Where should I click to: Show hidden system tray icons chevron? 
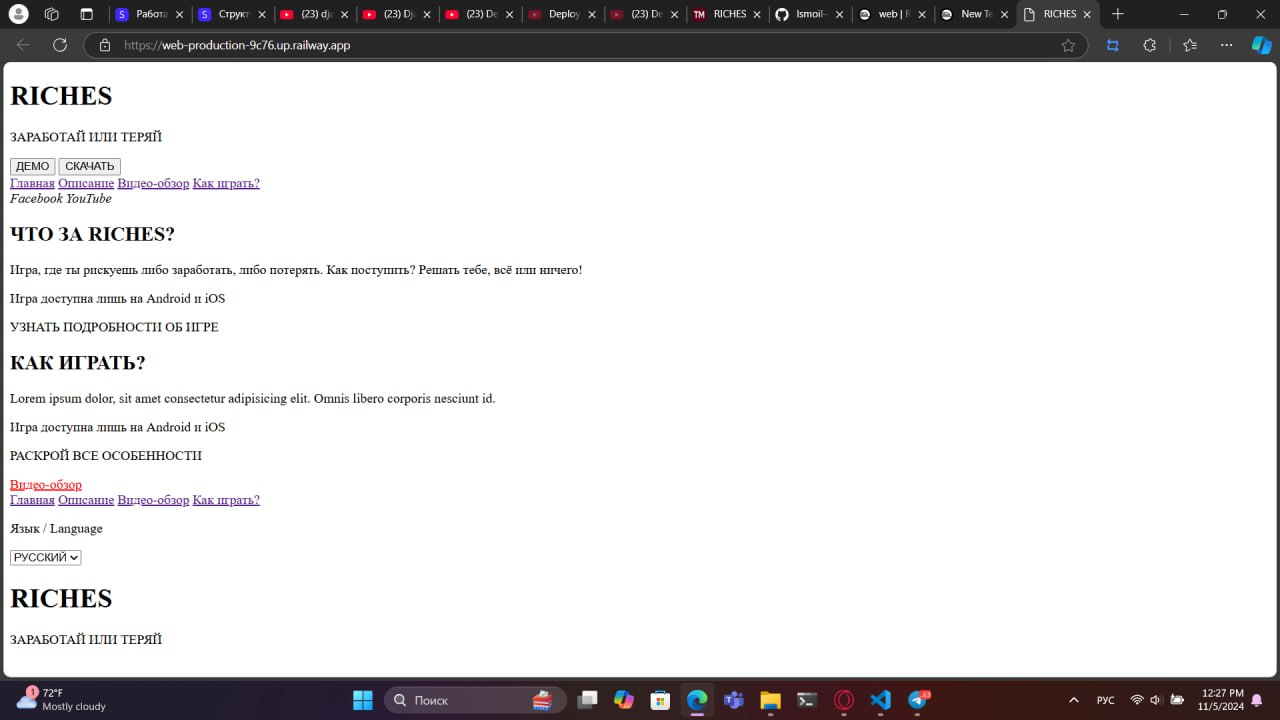tap(1074, 700)
